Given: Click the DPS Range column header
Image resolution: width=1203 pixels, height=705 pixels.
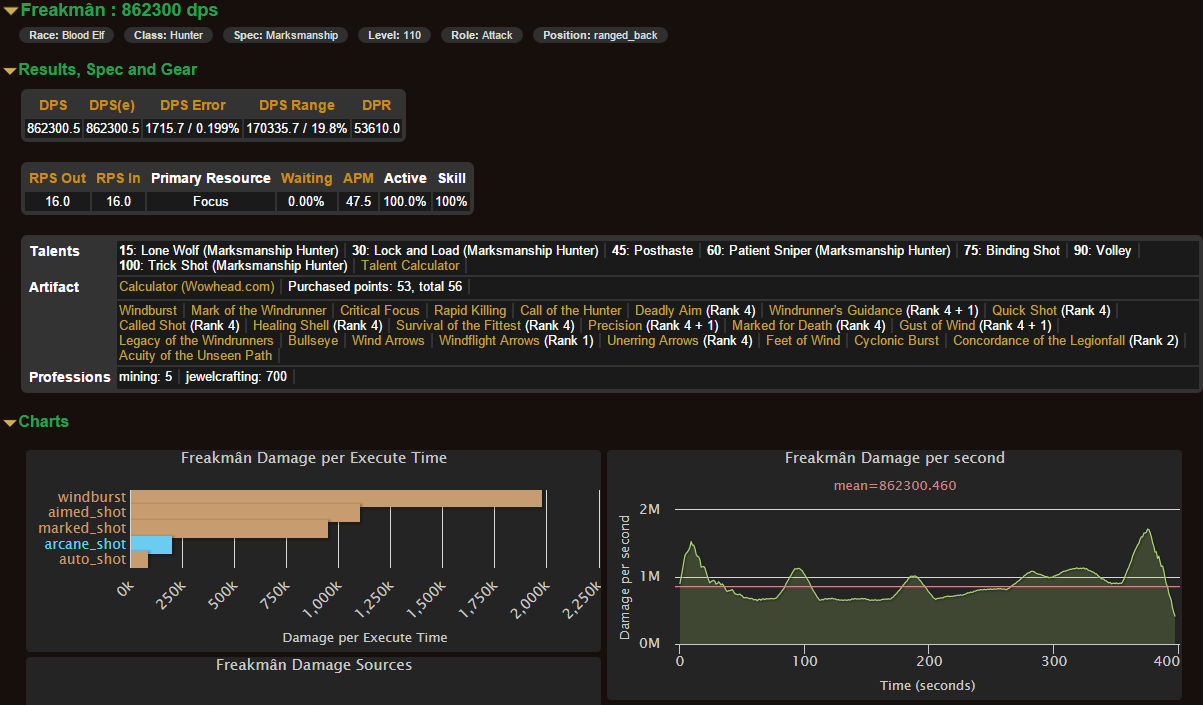Looking at the screenshot, I should click(296, 105).
